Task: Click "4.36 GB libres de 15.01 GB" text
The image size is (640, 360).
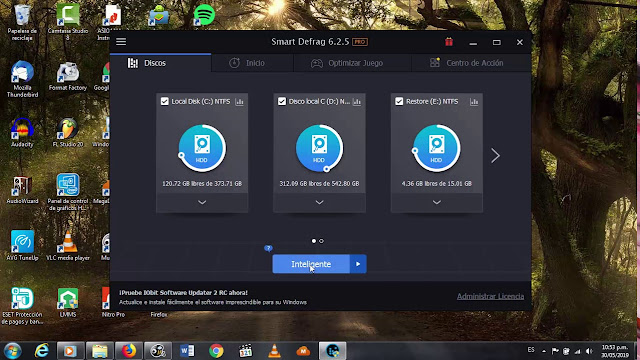Action: click(436, 184)
